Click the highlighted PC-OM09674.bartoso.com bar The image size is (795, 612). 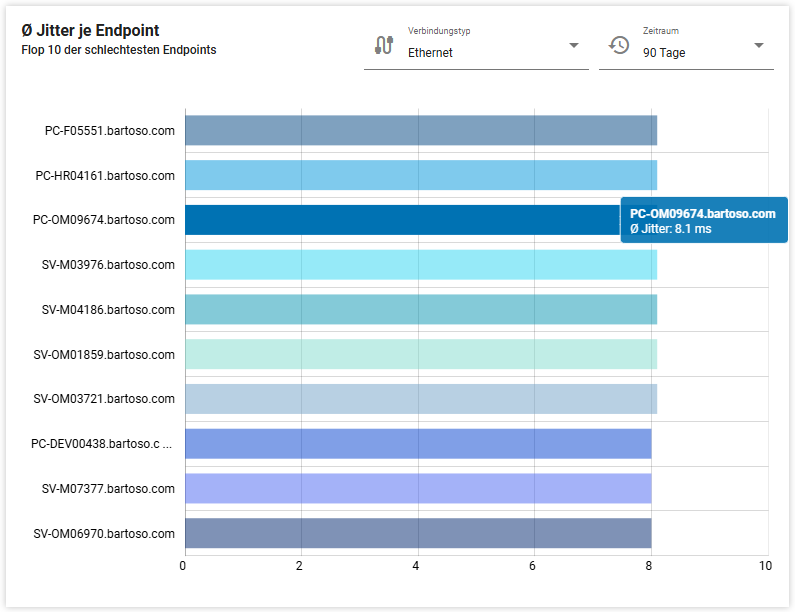click(400, 220)
